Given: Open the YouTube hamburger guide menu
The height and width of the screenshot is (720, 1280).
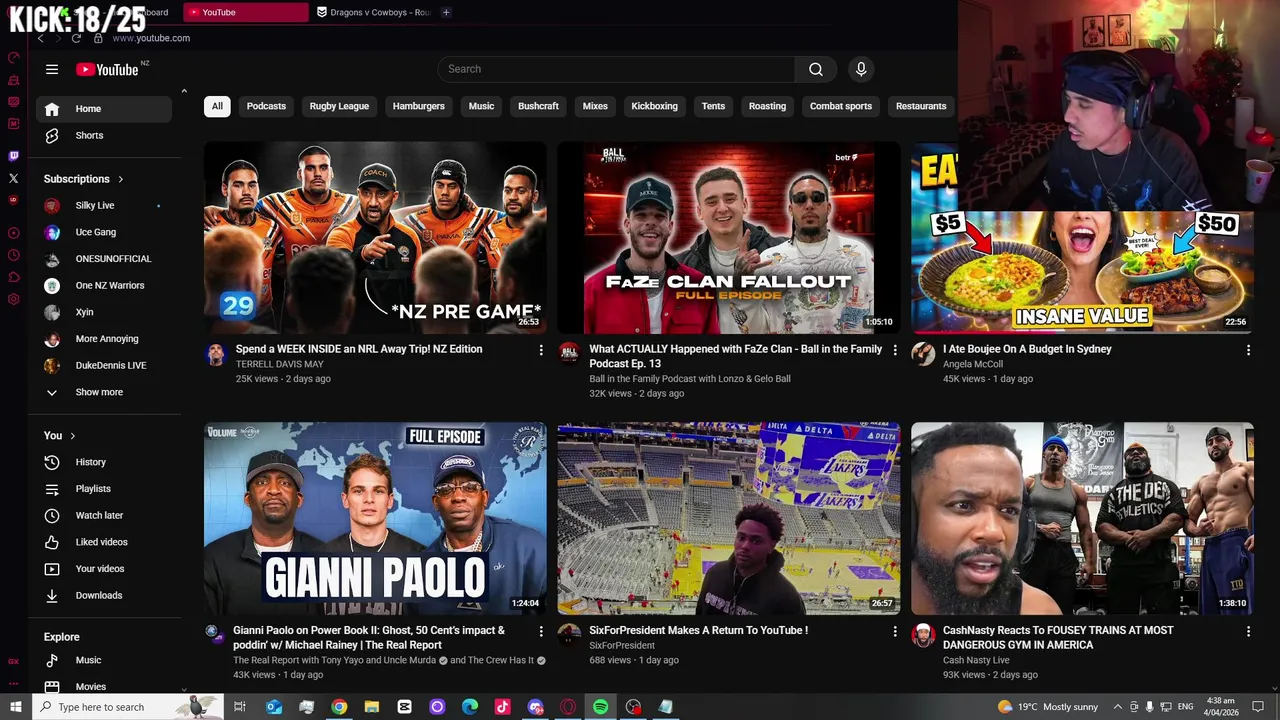Looking at the screenshot, I should 52,69.
